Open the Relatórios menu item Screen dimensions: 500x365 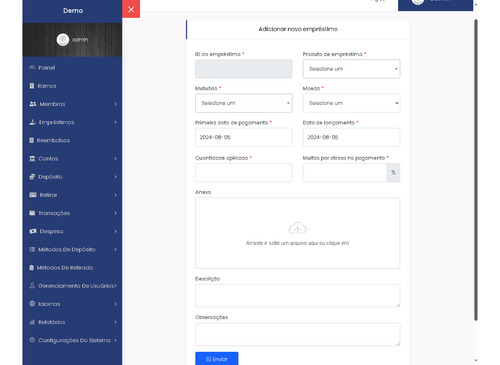click(x=72, y=322)
